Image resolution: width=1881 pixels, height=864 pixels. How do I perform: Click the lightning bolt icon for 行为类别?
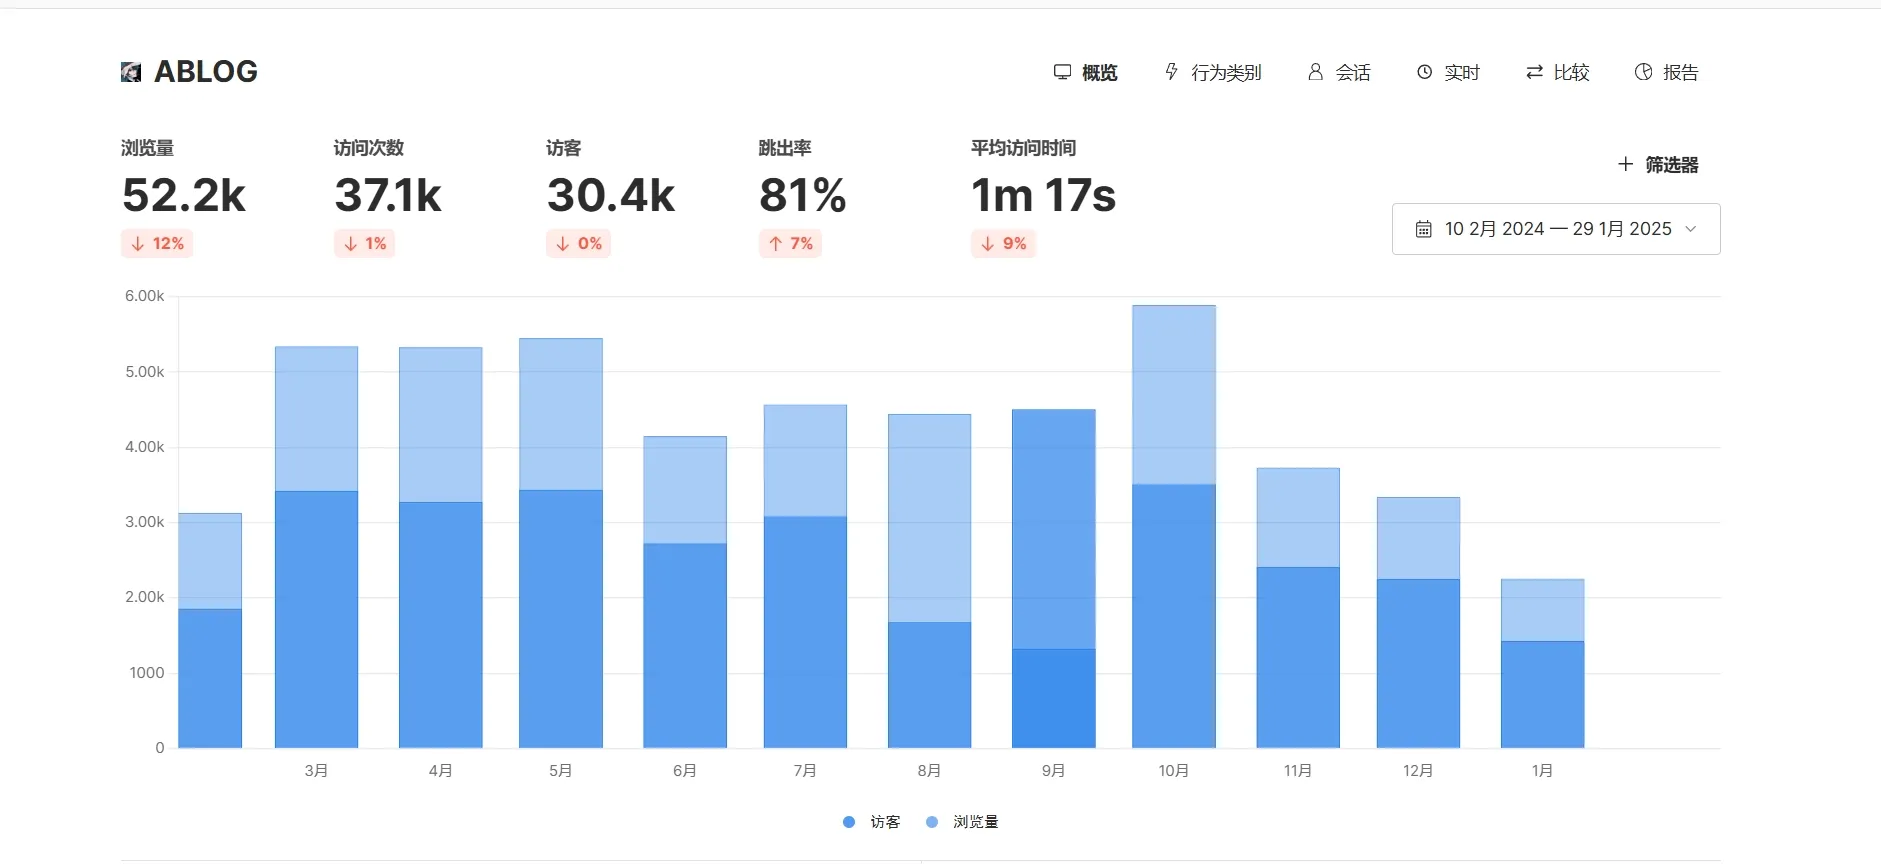[x=1171, y=72]
